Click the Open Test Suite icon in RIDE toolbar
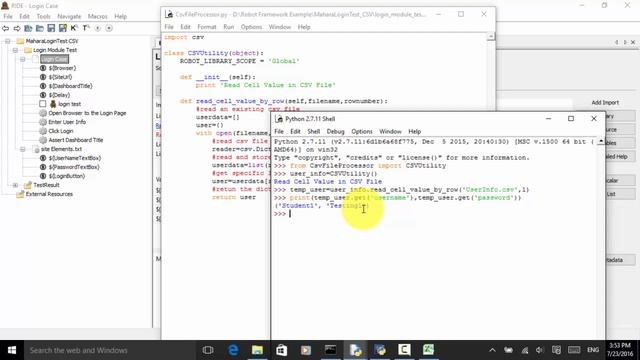This screenshot has width=640, height=360. (28, 28)
